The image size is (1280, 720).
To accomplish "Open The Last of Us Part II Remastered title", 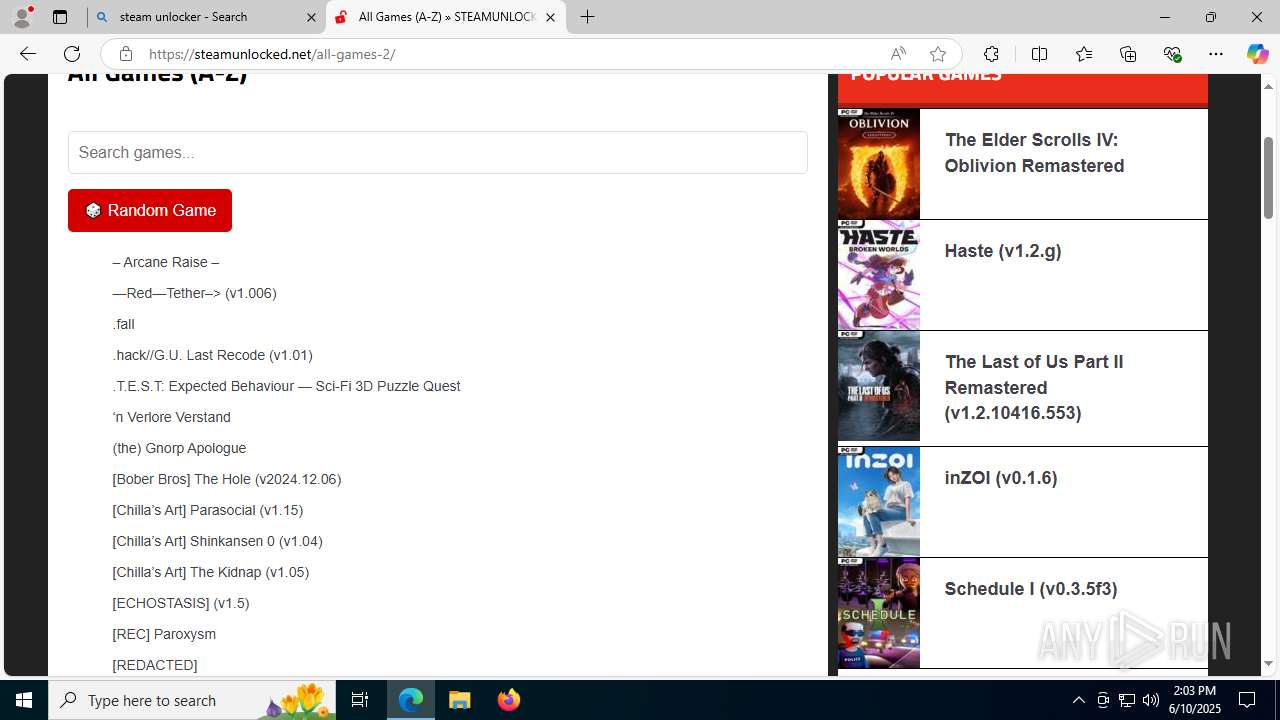I will tap(1034, 387).
